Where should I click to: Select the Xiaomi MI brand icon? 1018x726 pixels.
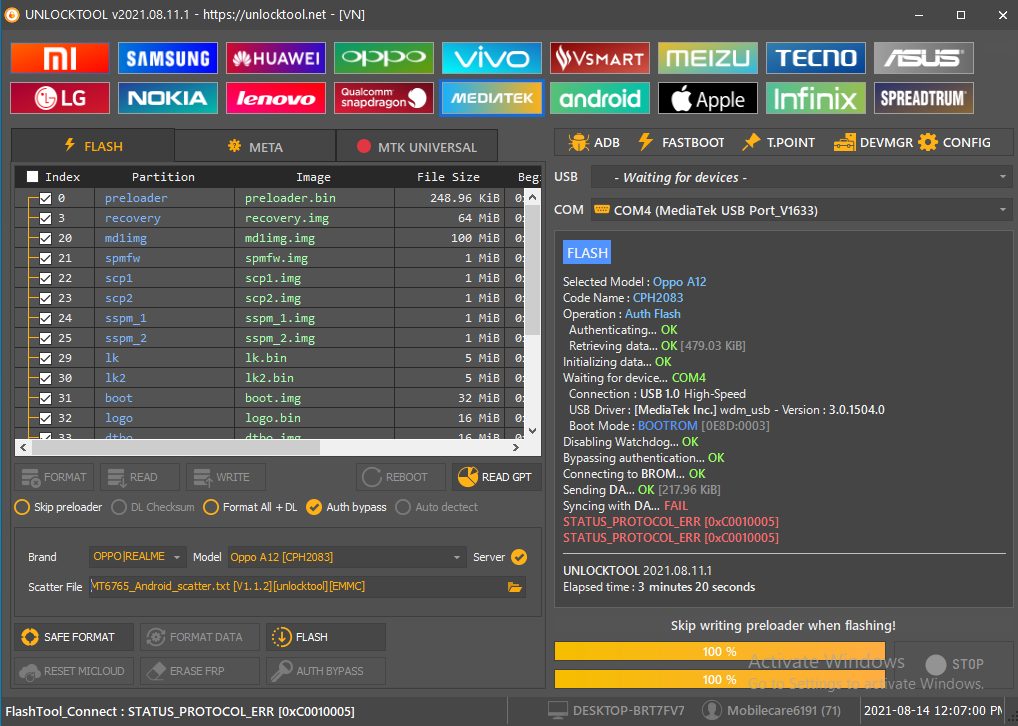coord(60,58)
